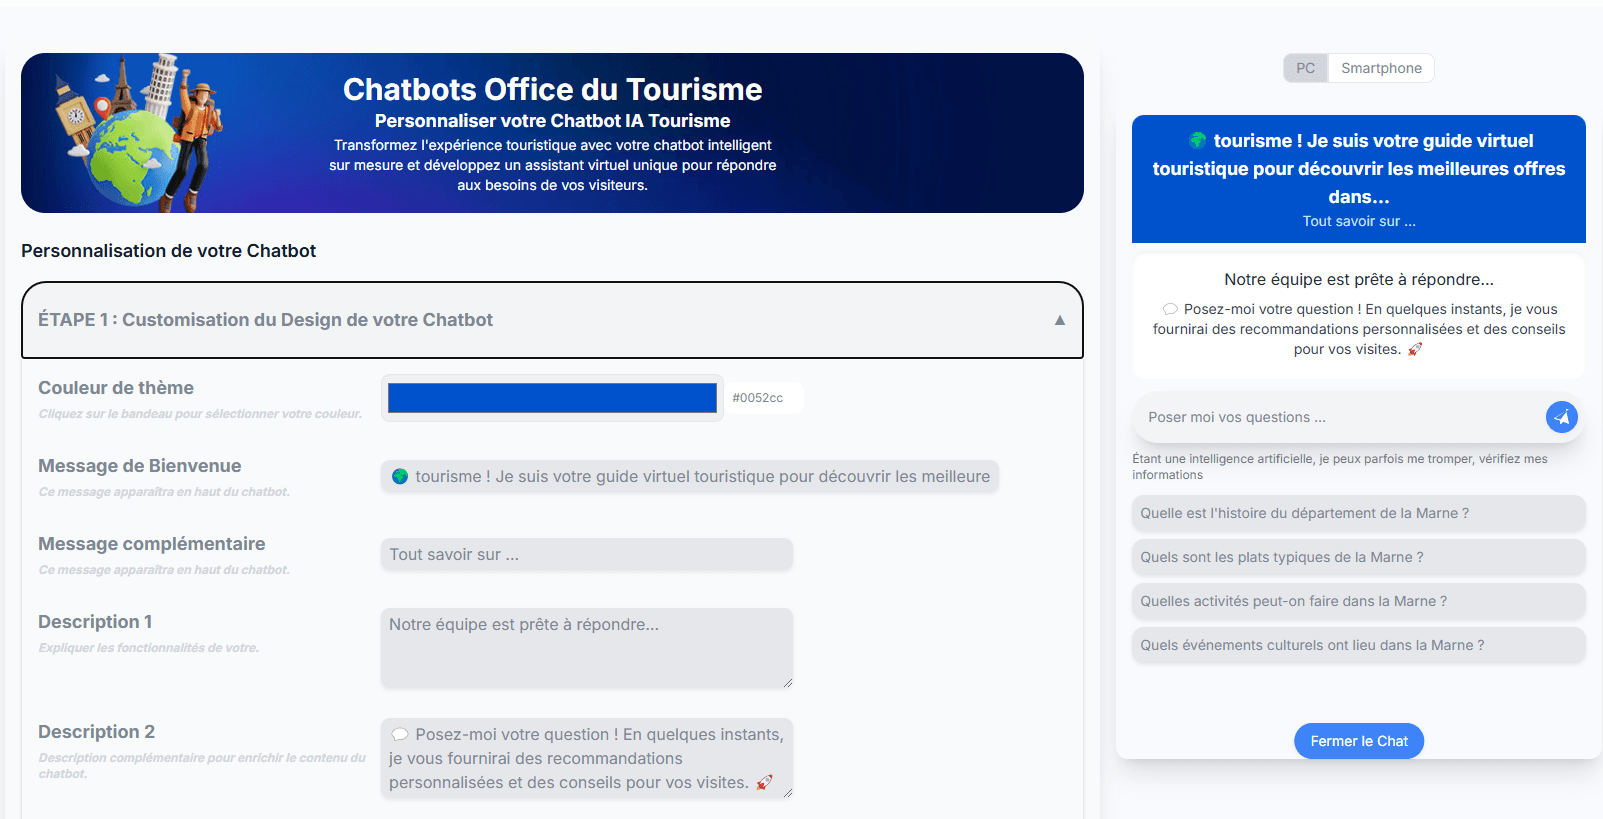Screen dimensions: 1603x819
Task: Switch preview to Smartphone mode
Action: pos(1380,68)
